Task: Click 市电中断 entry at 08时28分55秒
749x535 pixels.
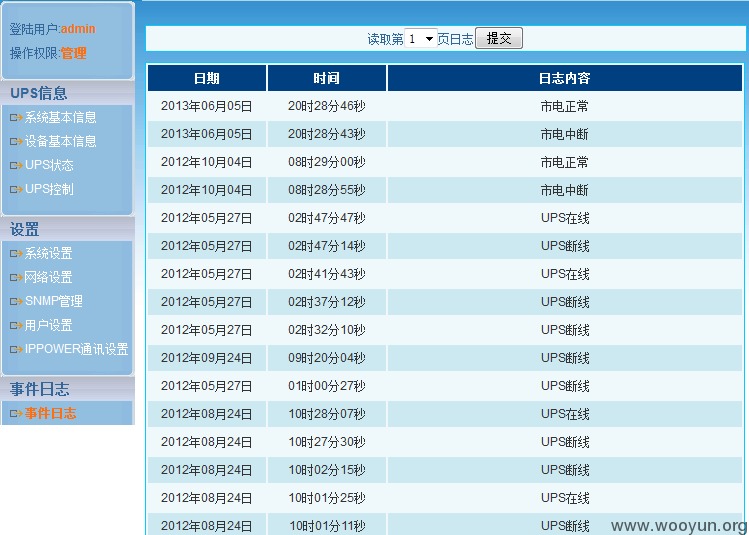Action: tap(565, 190)
